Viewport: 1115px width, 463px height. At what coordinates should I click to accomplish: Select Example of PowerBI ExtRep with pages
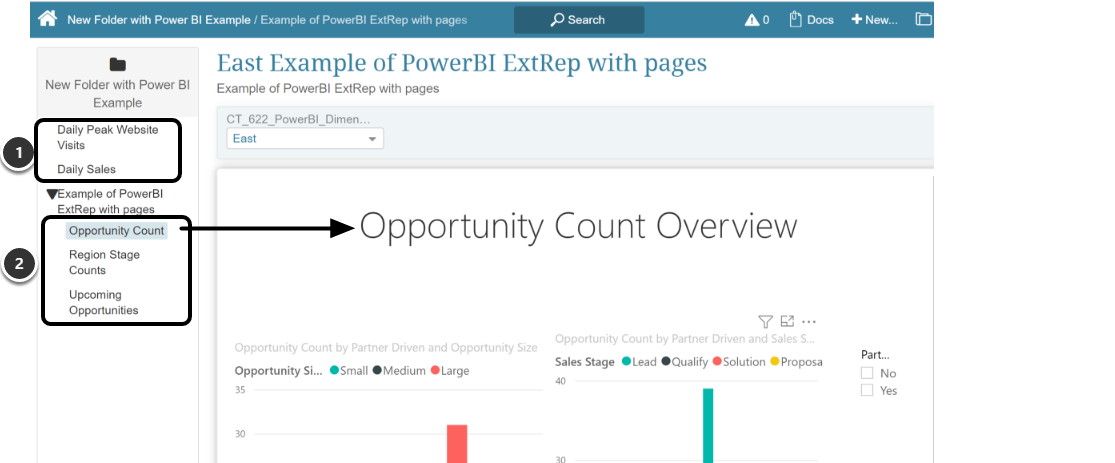(110, 201)
